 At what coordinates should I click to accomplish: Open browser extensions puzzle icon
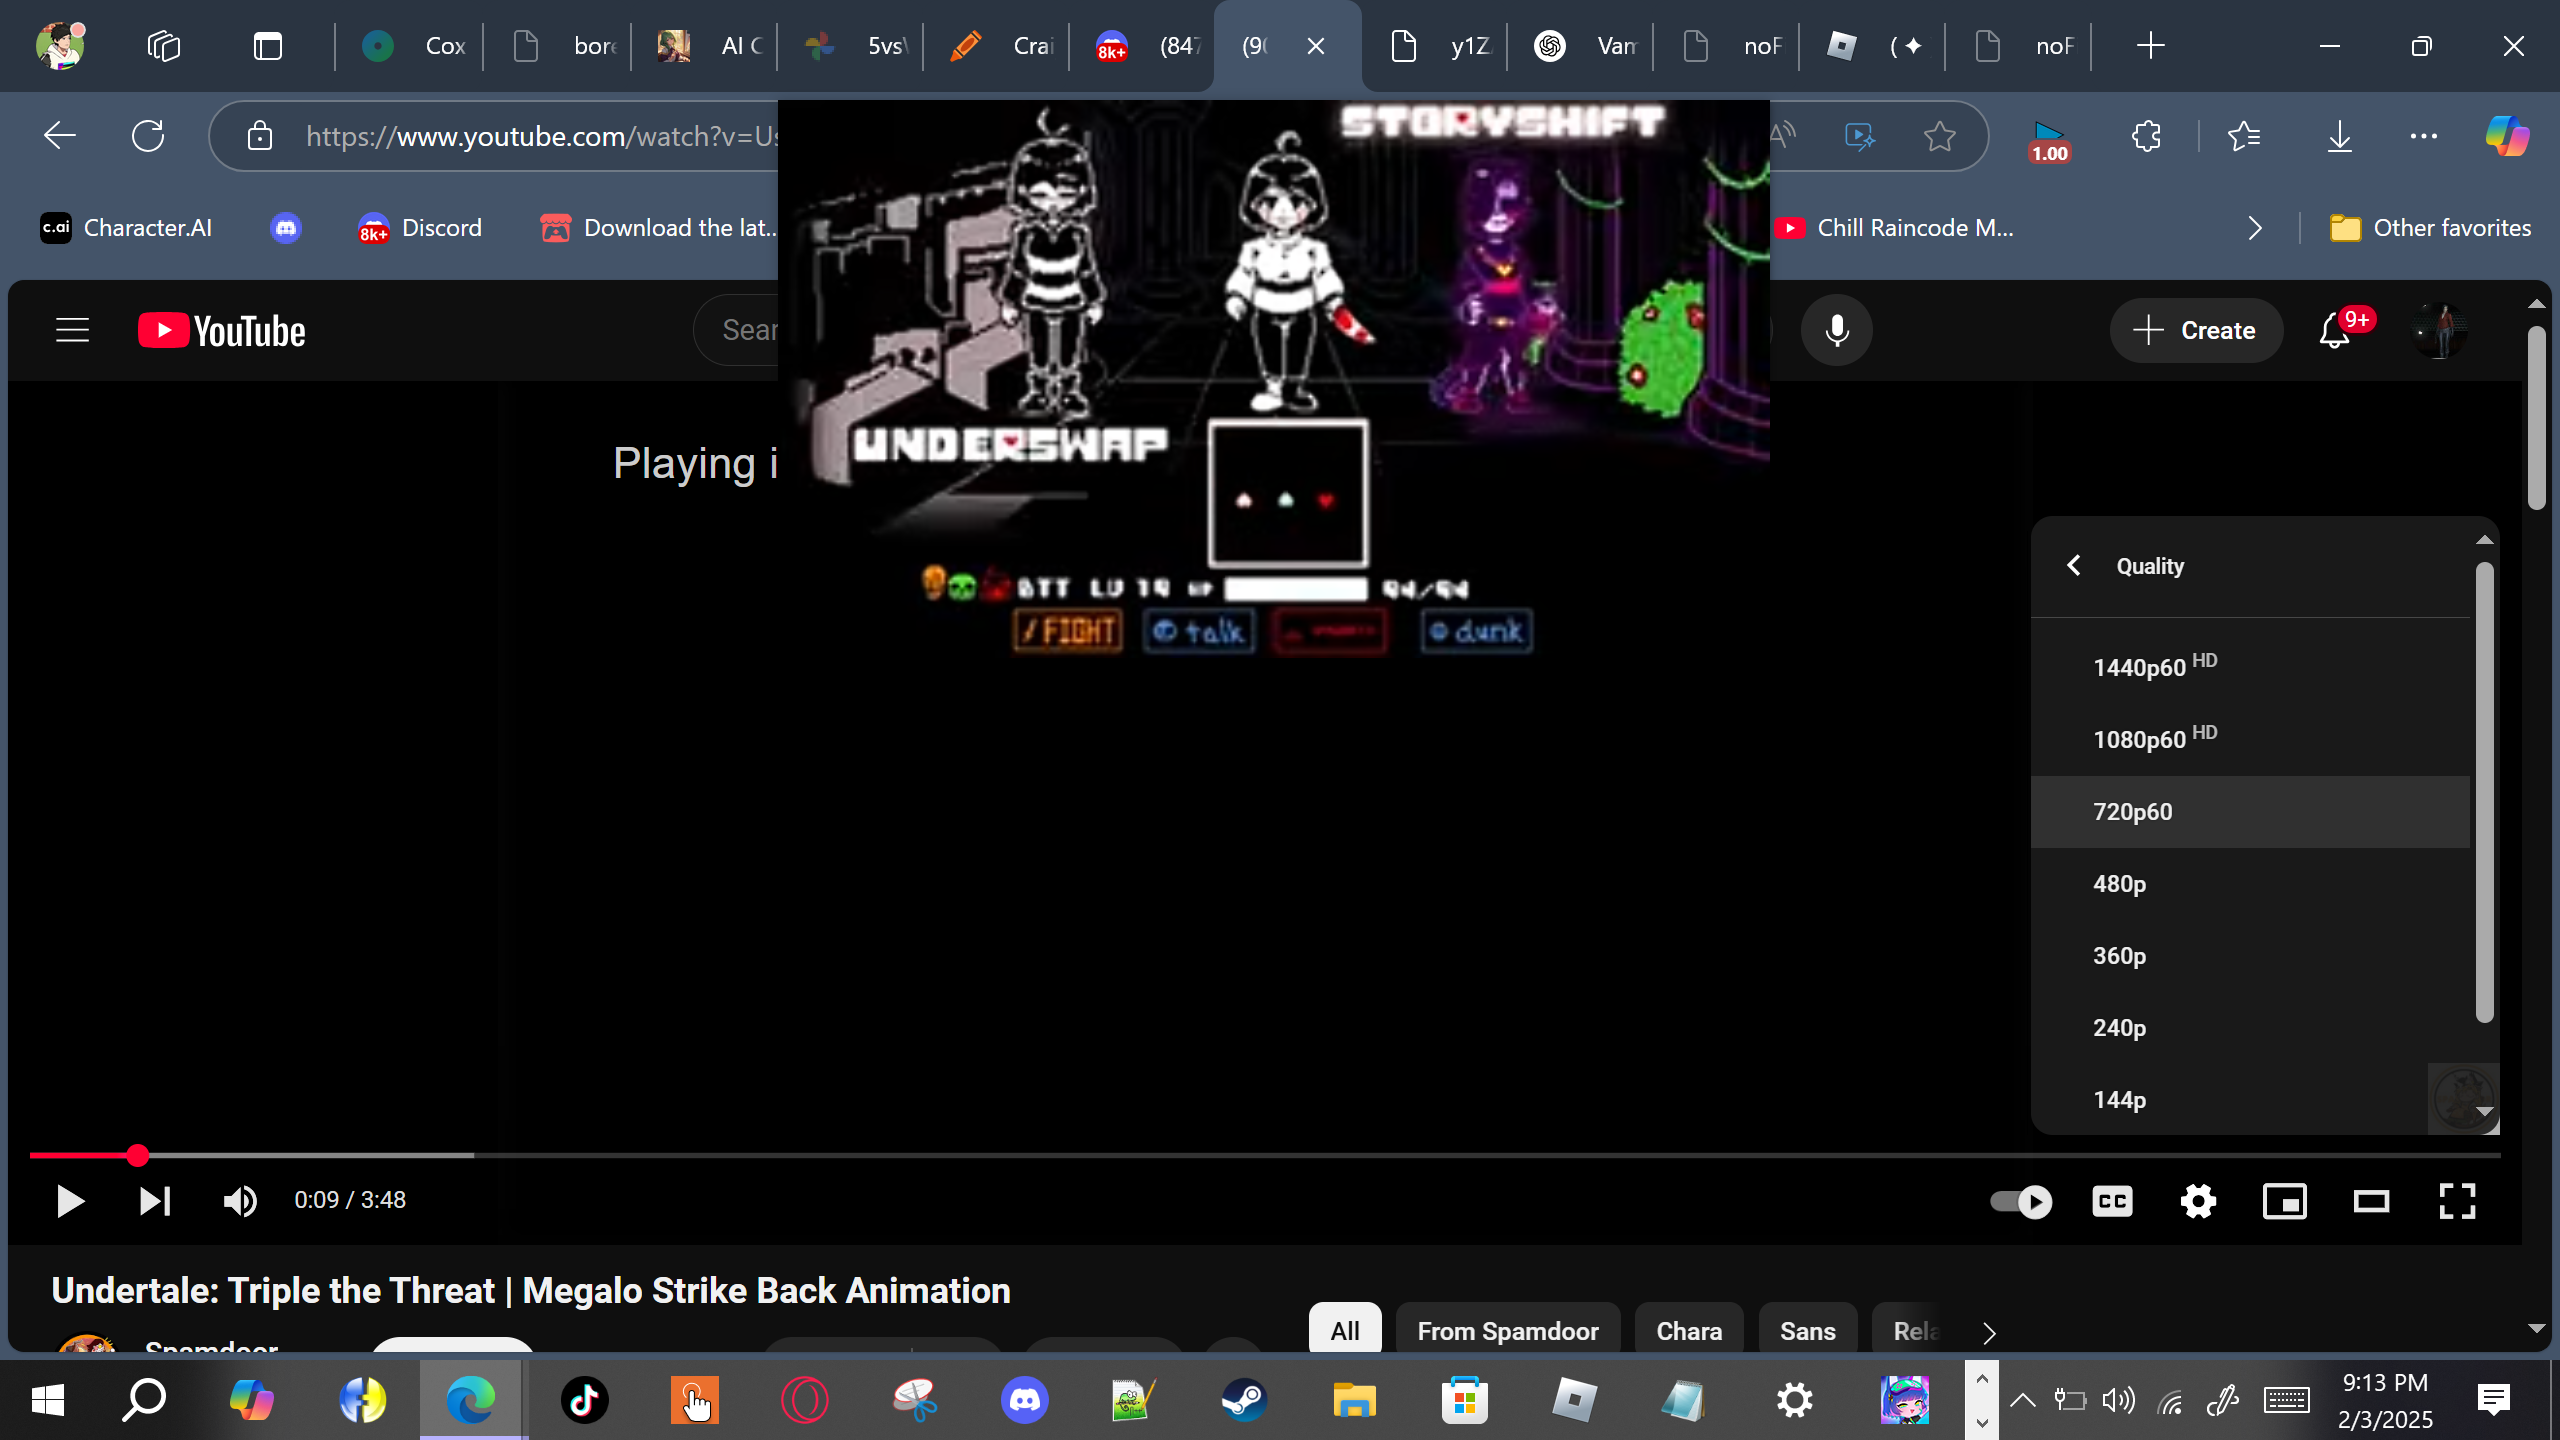2146,136
